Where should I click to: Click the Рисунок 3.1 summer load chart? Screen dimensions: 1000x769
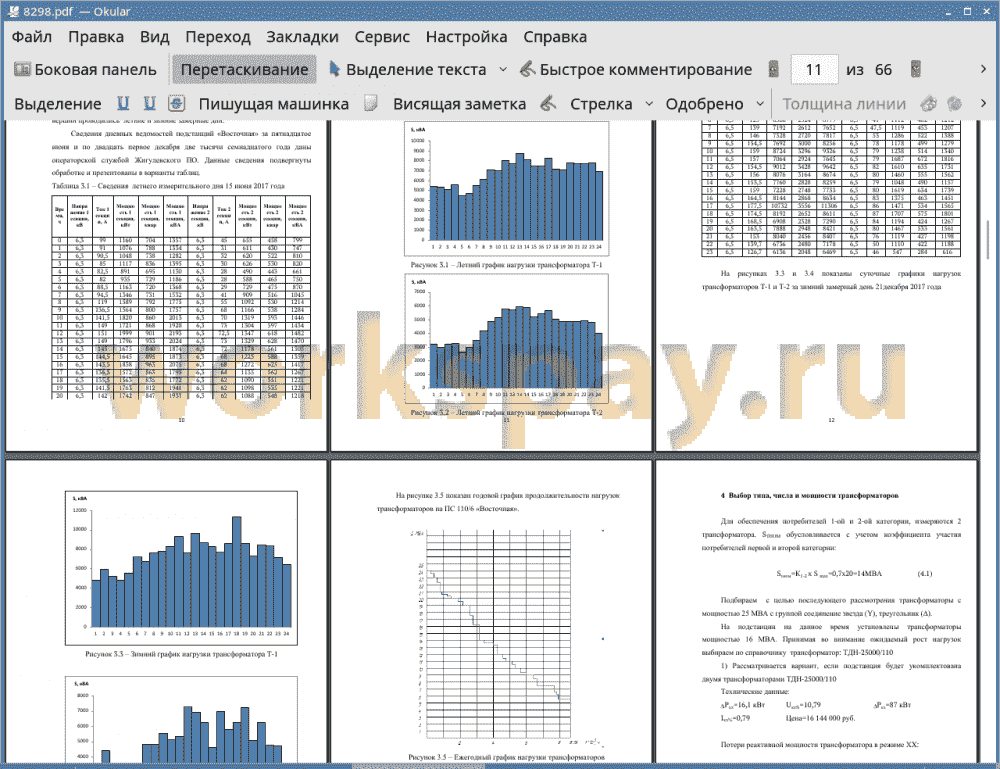[507, 189]
